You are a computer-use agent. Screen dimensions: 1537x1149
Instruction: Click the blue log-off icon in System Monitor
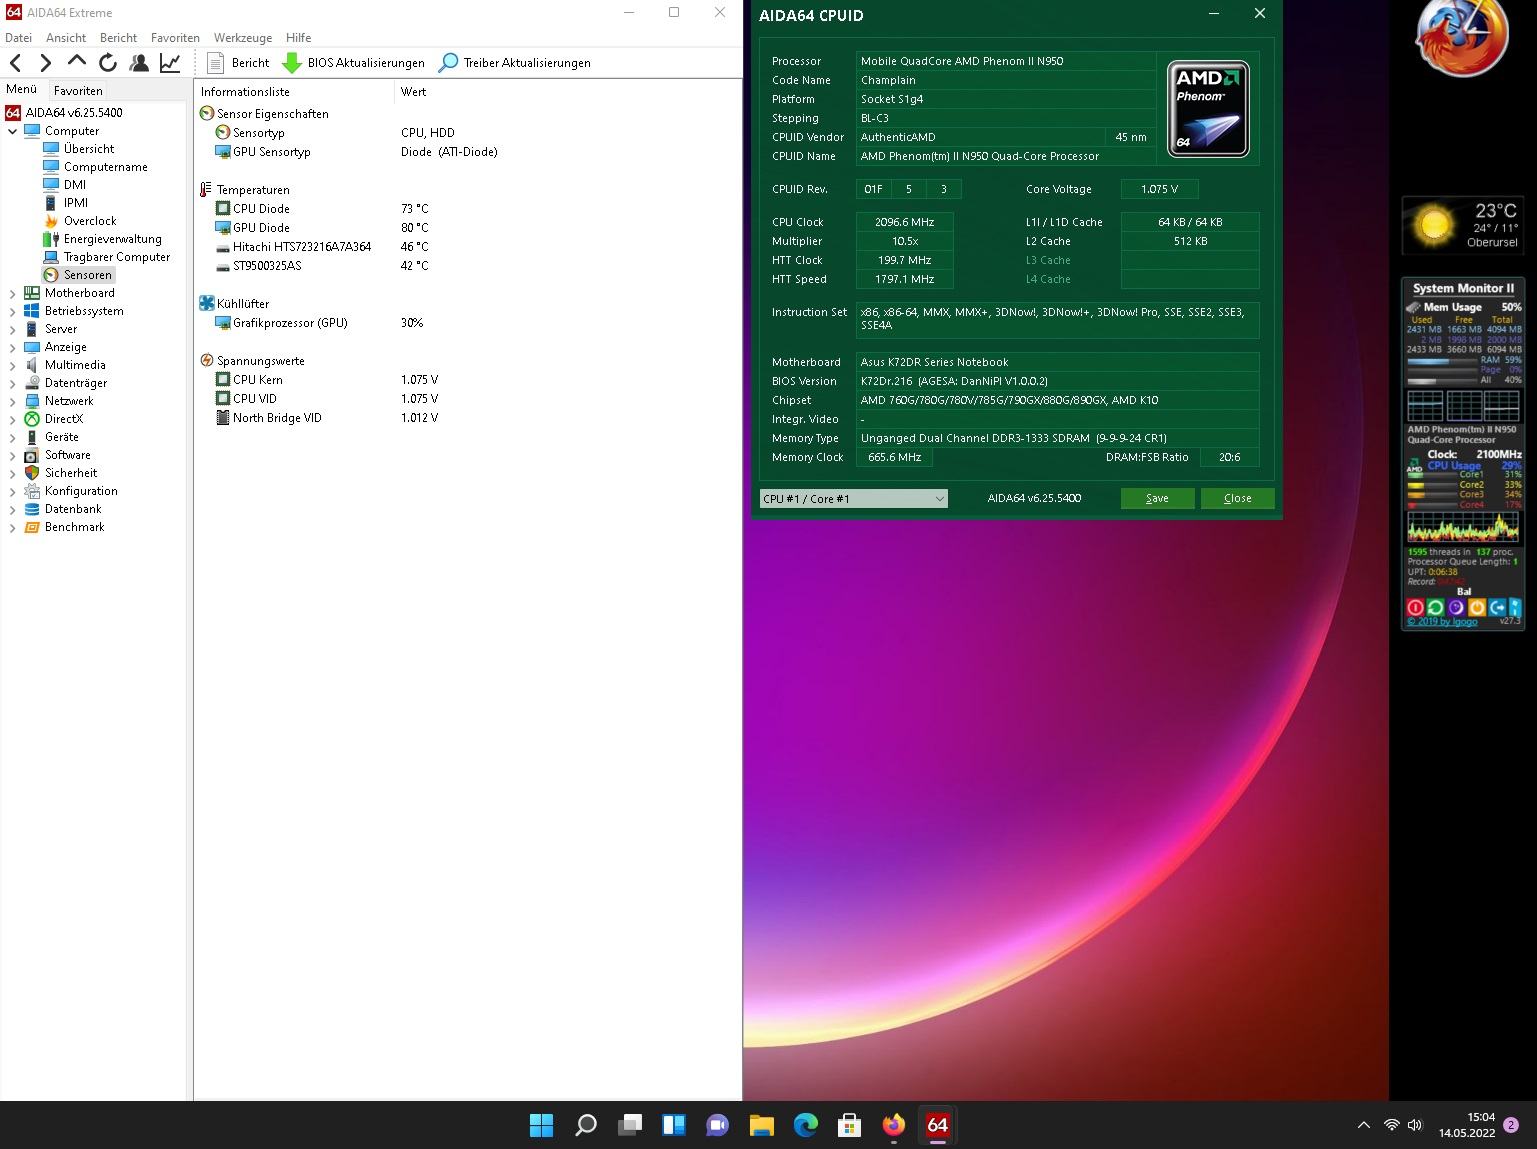click(1497, 607)
